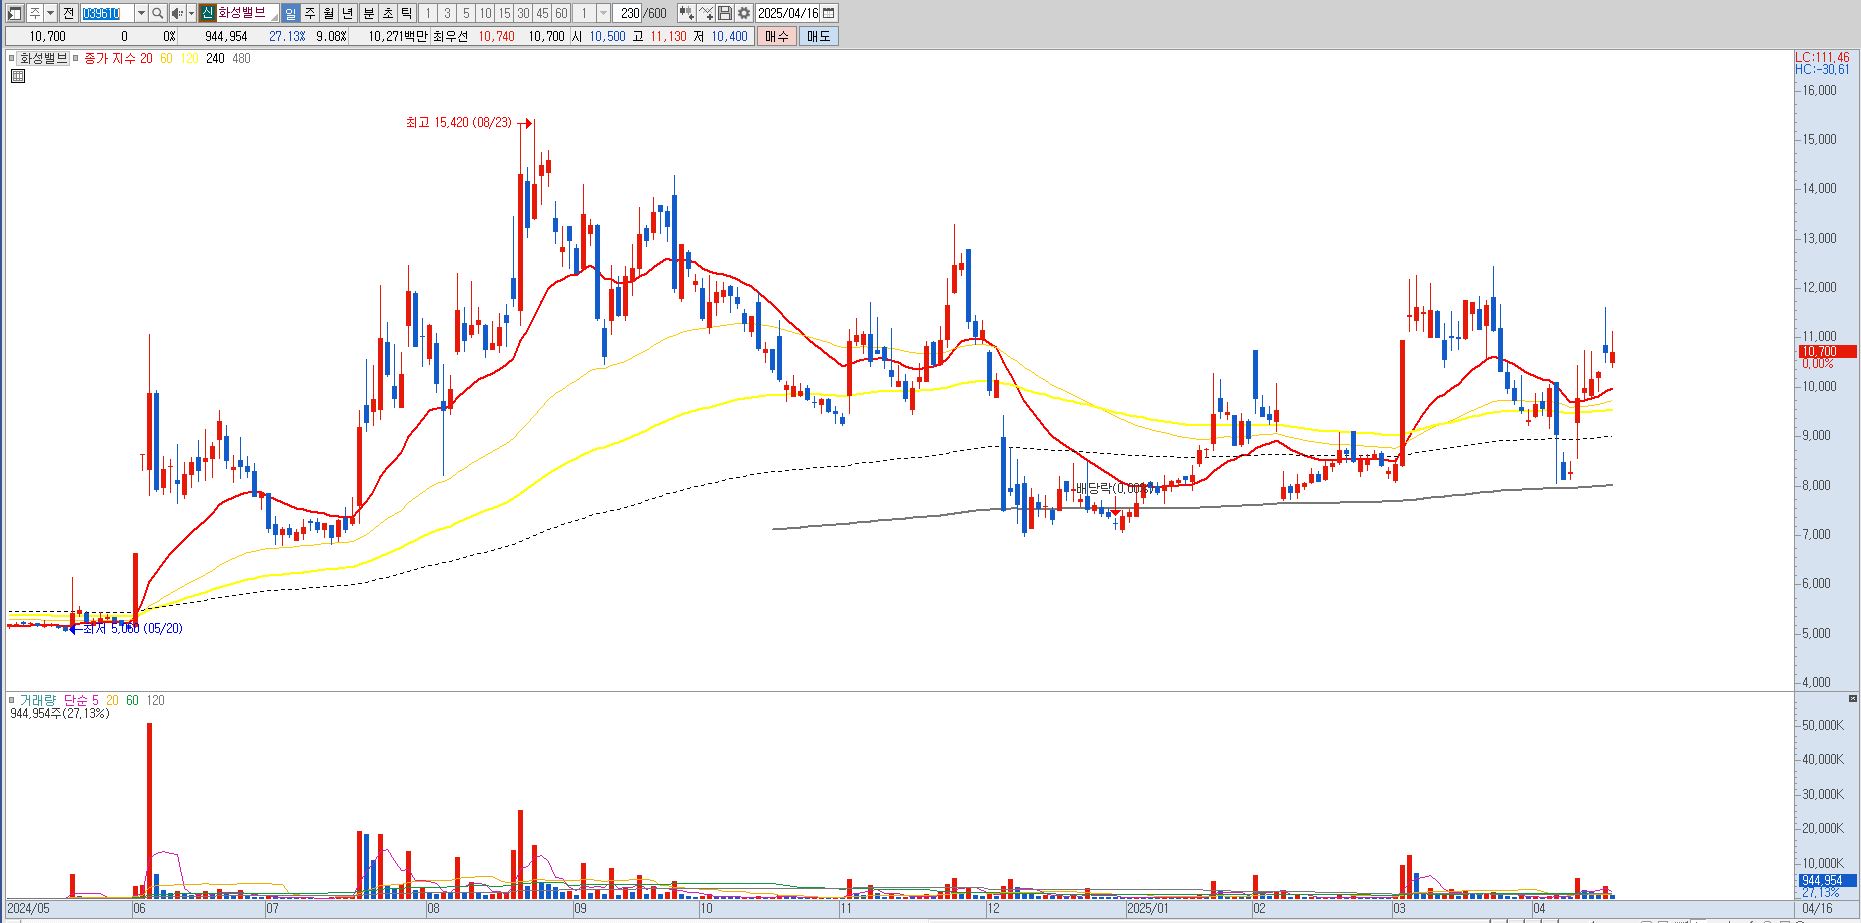Open chart settings gear icon
The width and height of the screenshot is (1861, 923).
744,13
